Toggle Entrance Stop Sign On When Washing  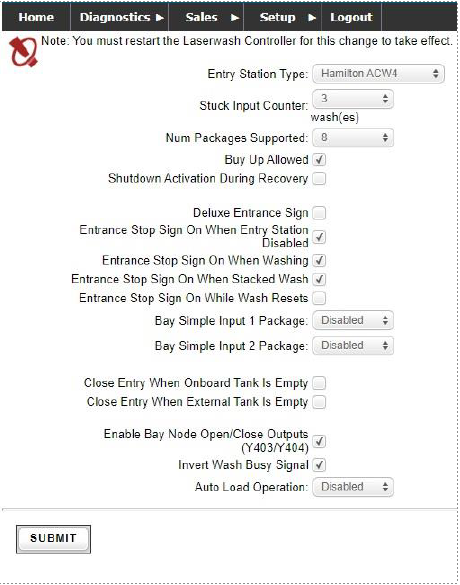click(319, 260)
